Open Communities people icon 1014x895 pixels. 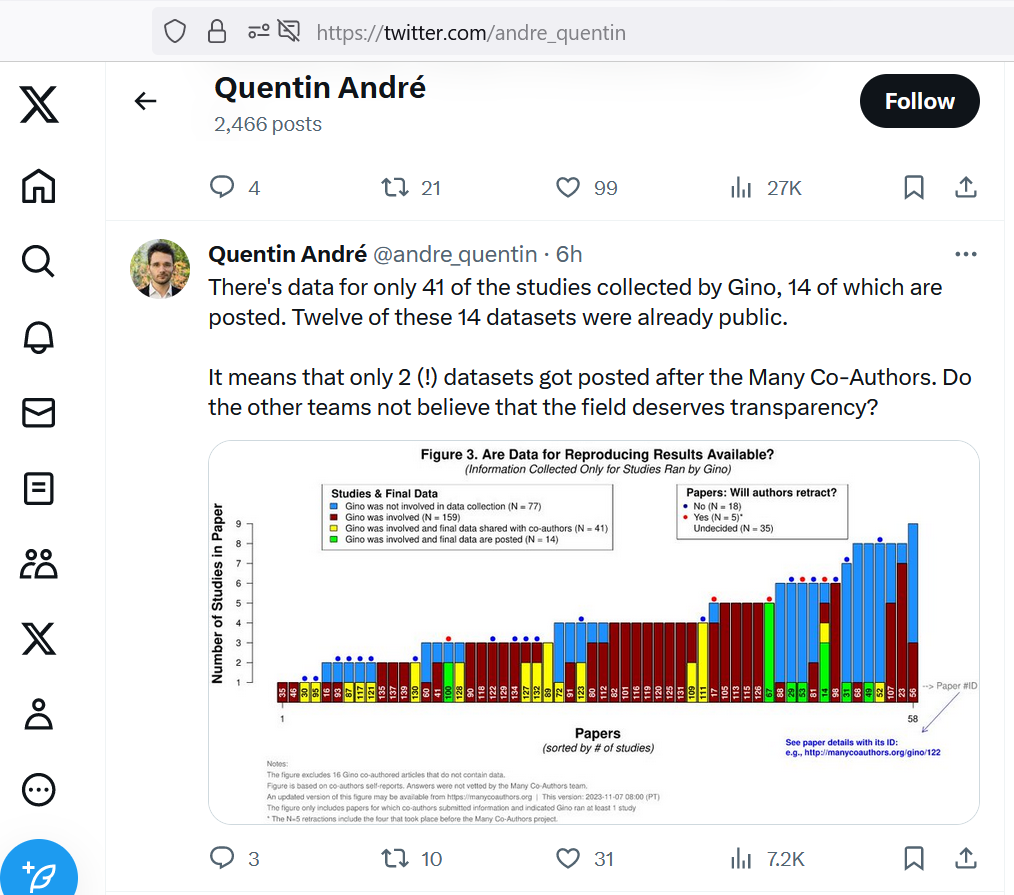click(39, 564)
